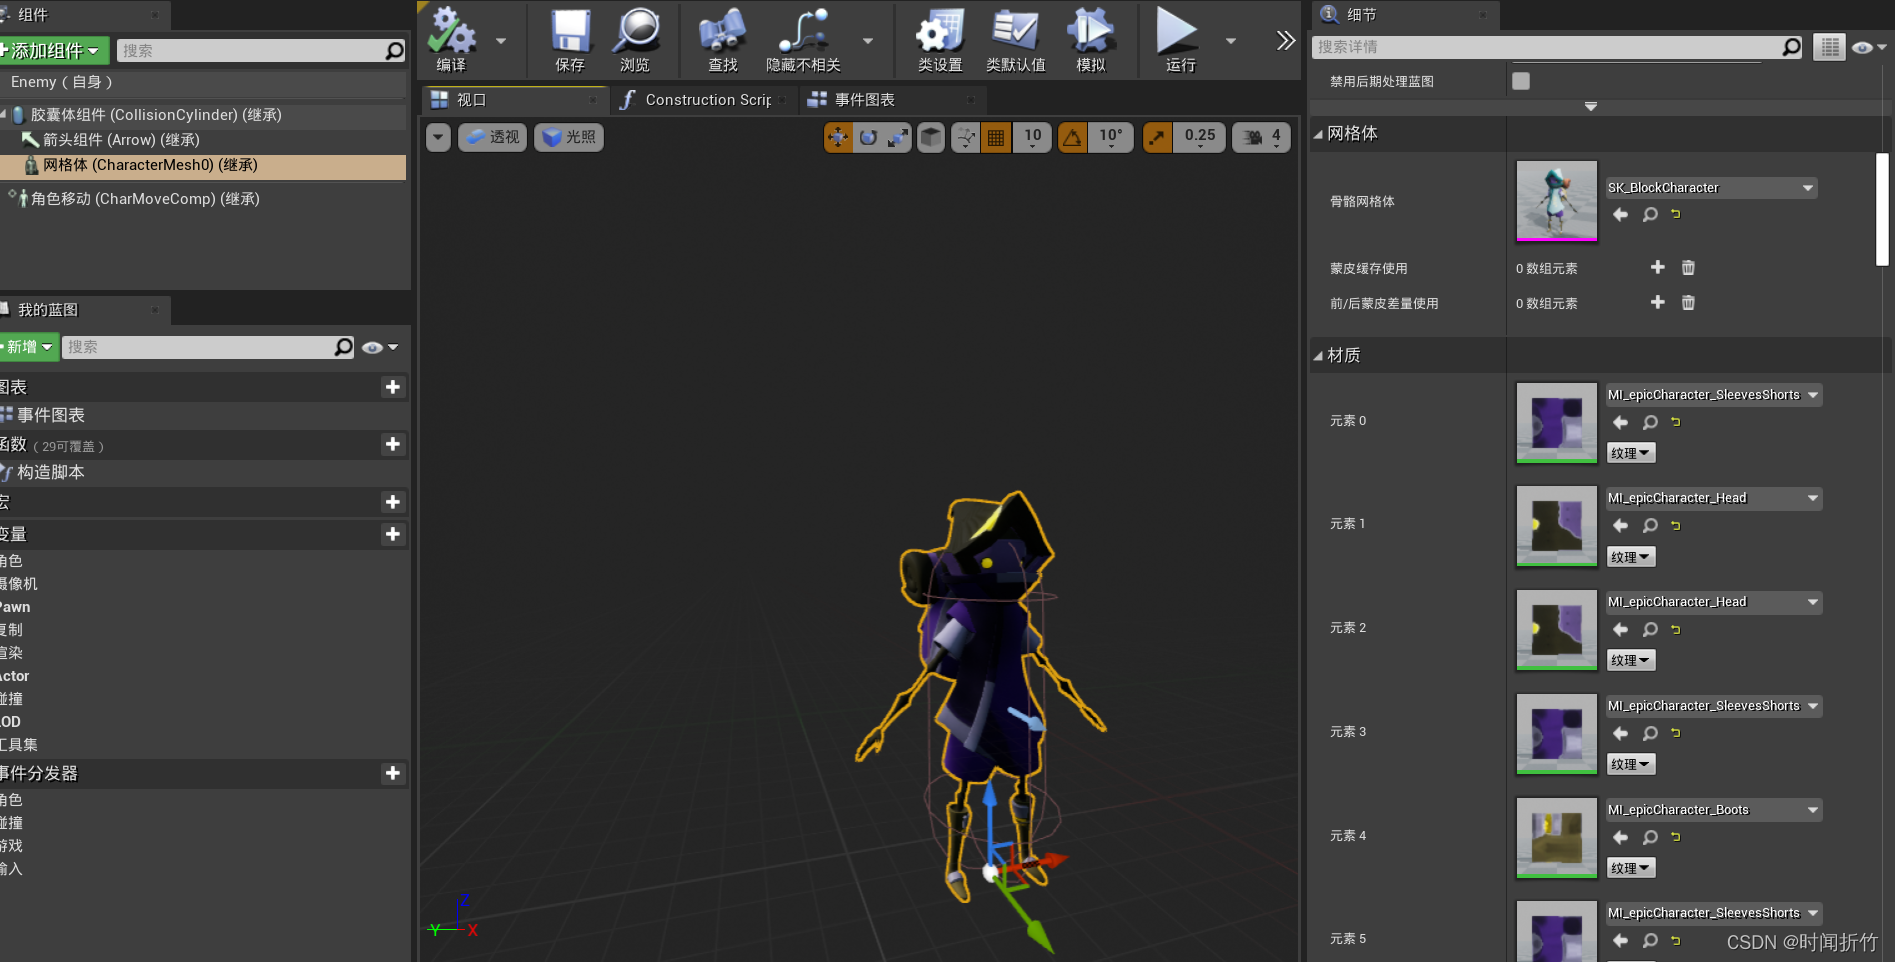Open SK_BlockCharacter skeletal mesh dropdown
The image size is (1895, 962).
pyautogui.click(x=1711, y=188)
